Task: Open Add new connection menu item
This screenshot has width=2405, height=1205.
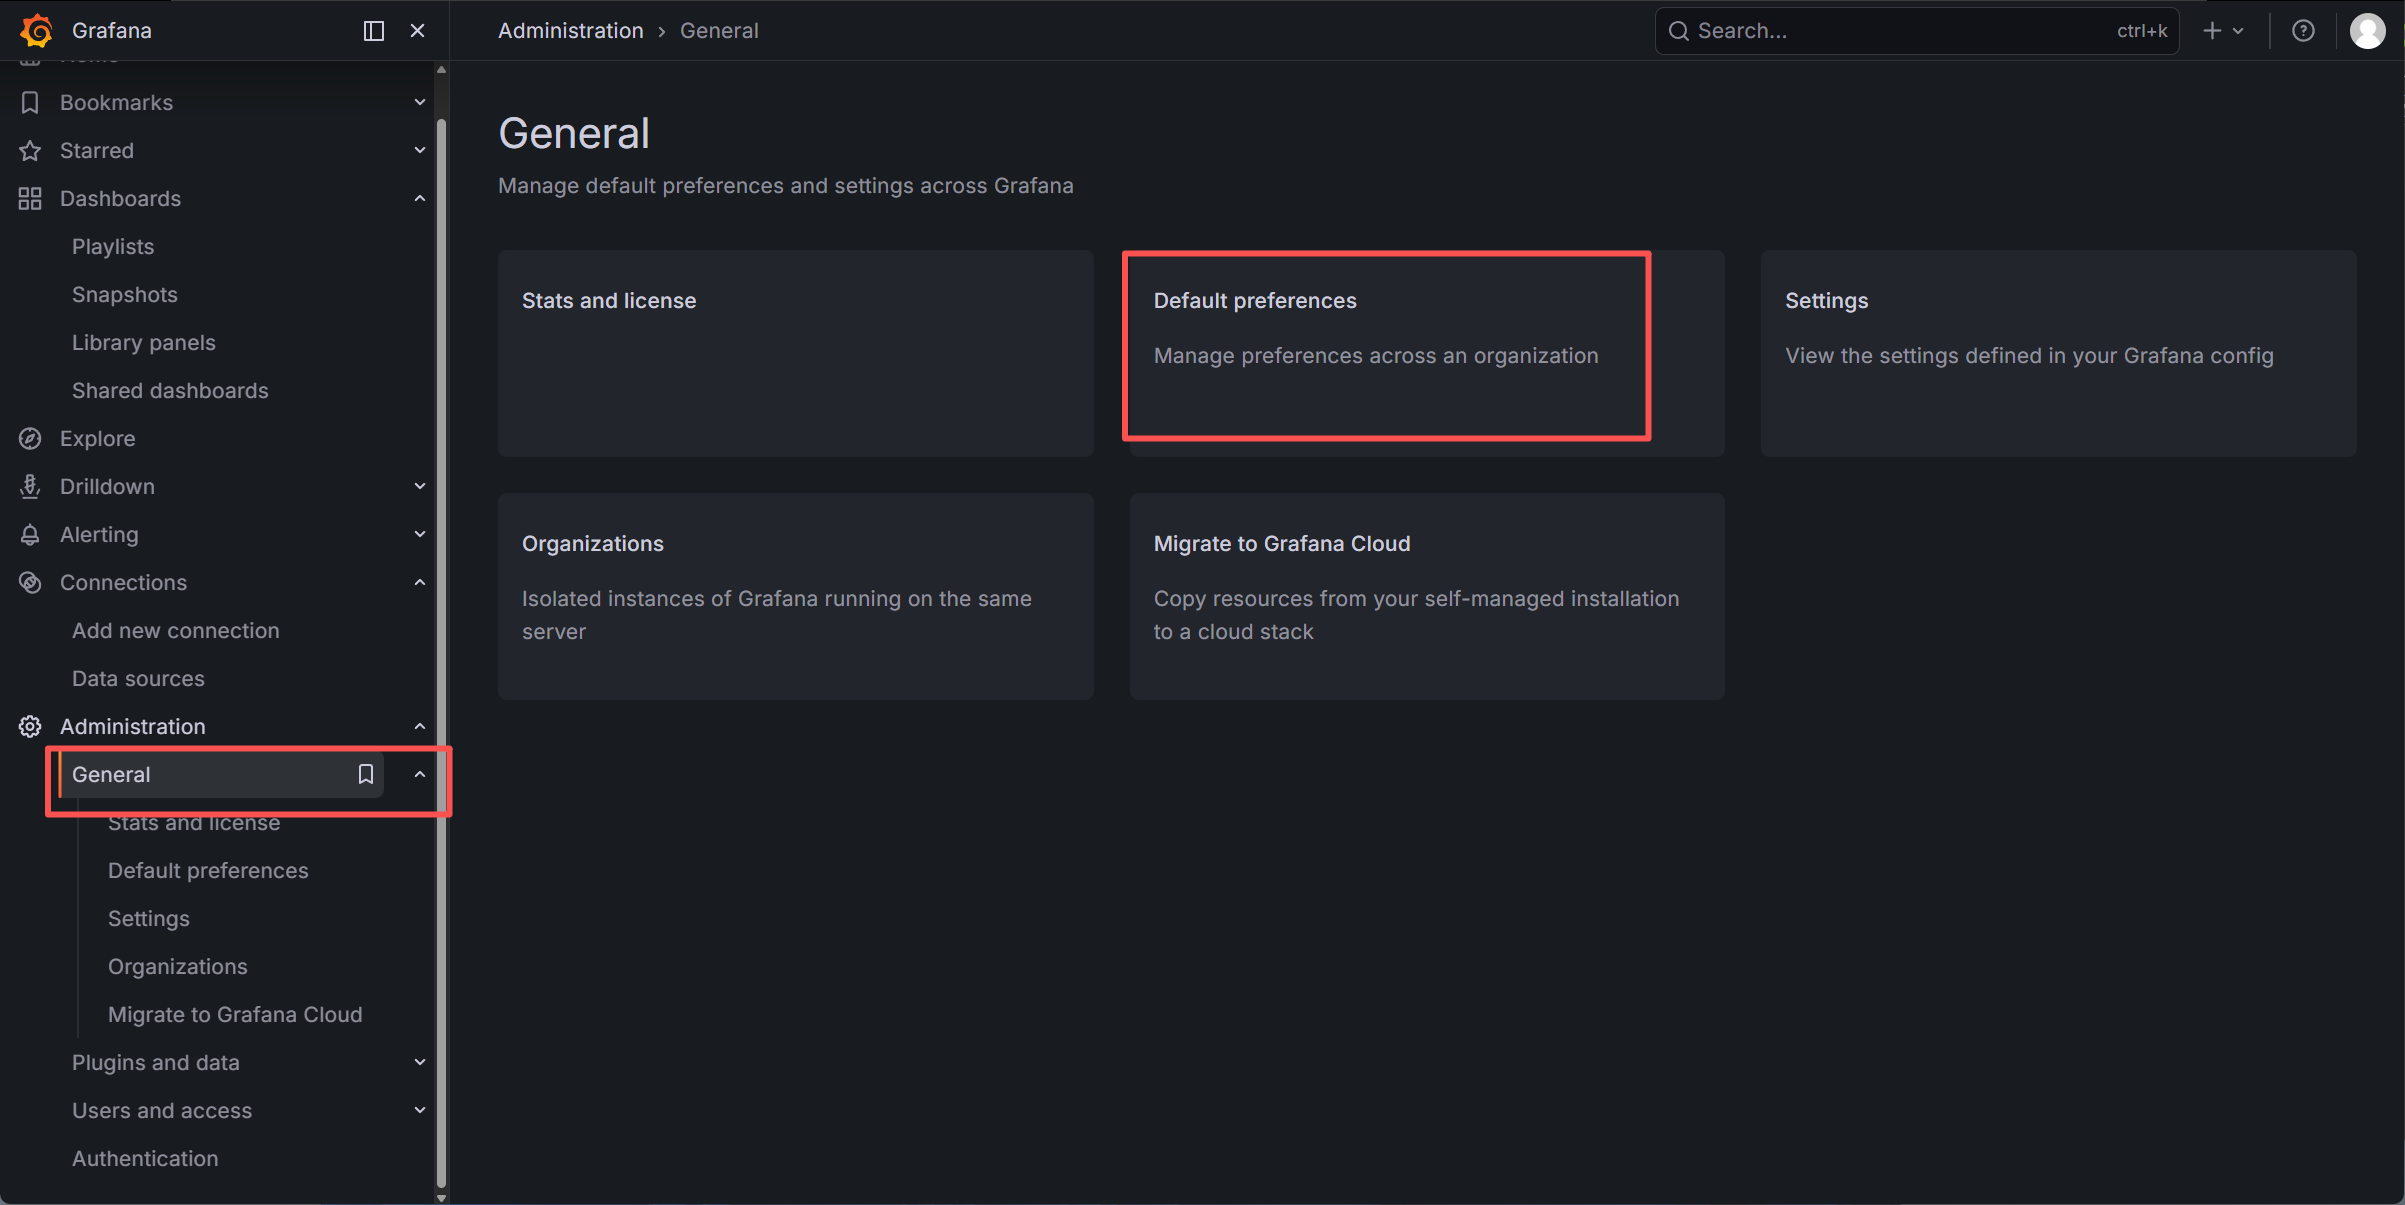Action: (176, 631)
